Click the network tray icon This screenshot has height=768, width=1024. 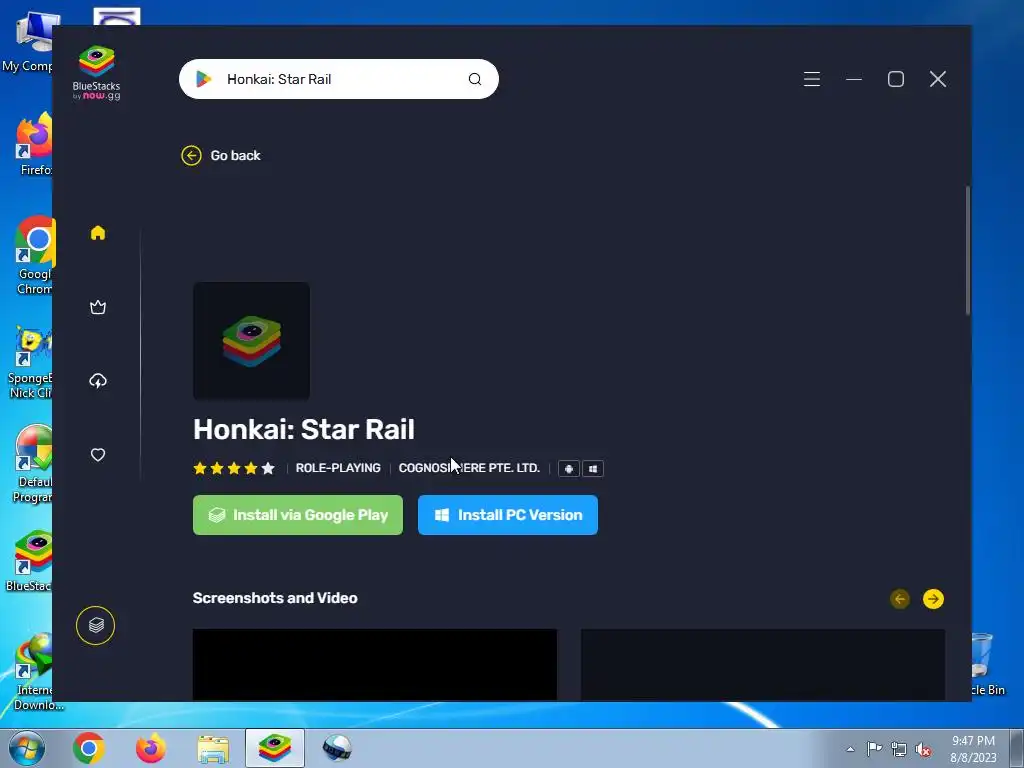coord(899,749)
